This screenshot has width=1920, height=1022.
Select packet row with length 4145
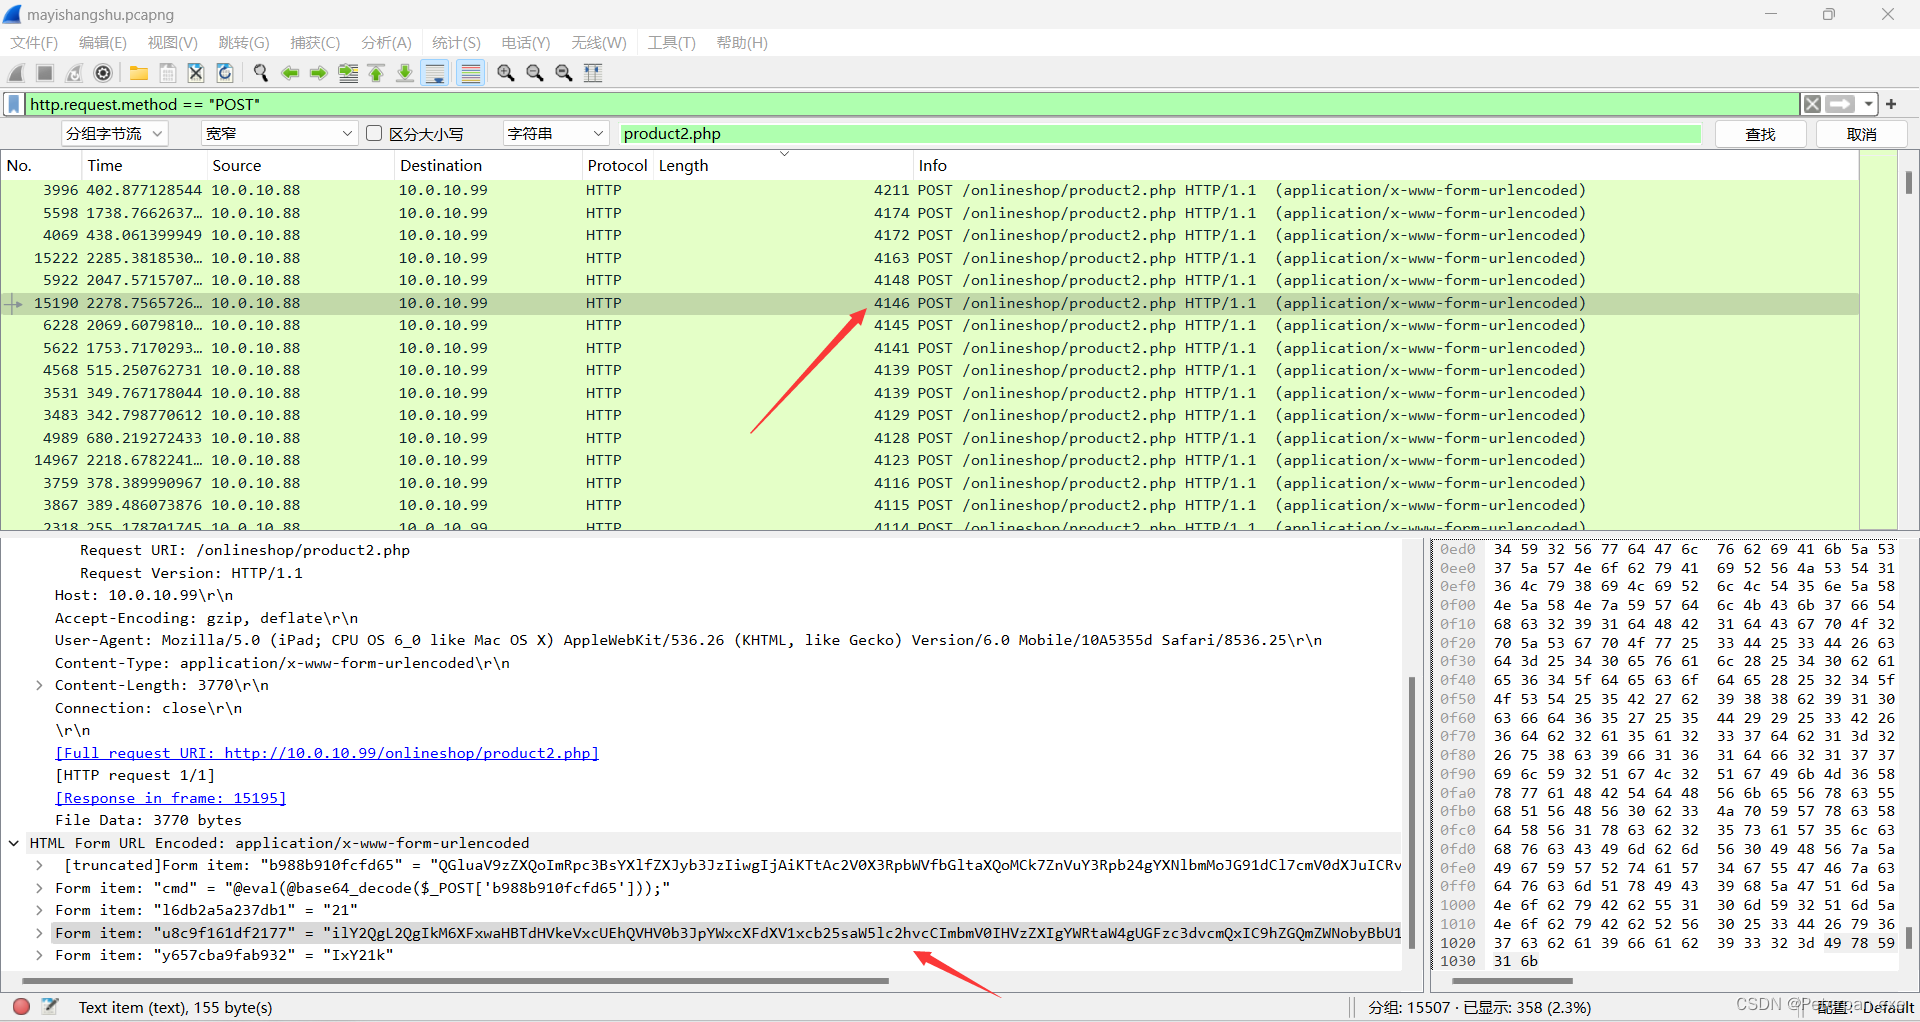(929, 325)
